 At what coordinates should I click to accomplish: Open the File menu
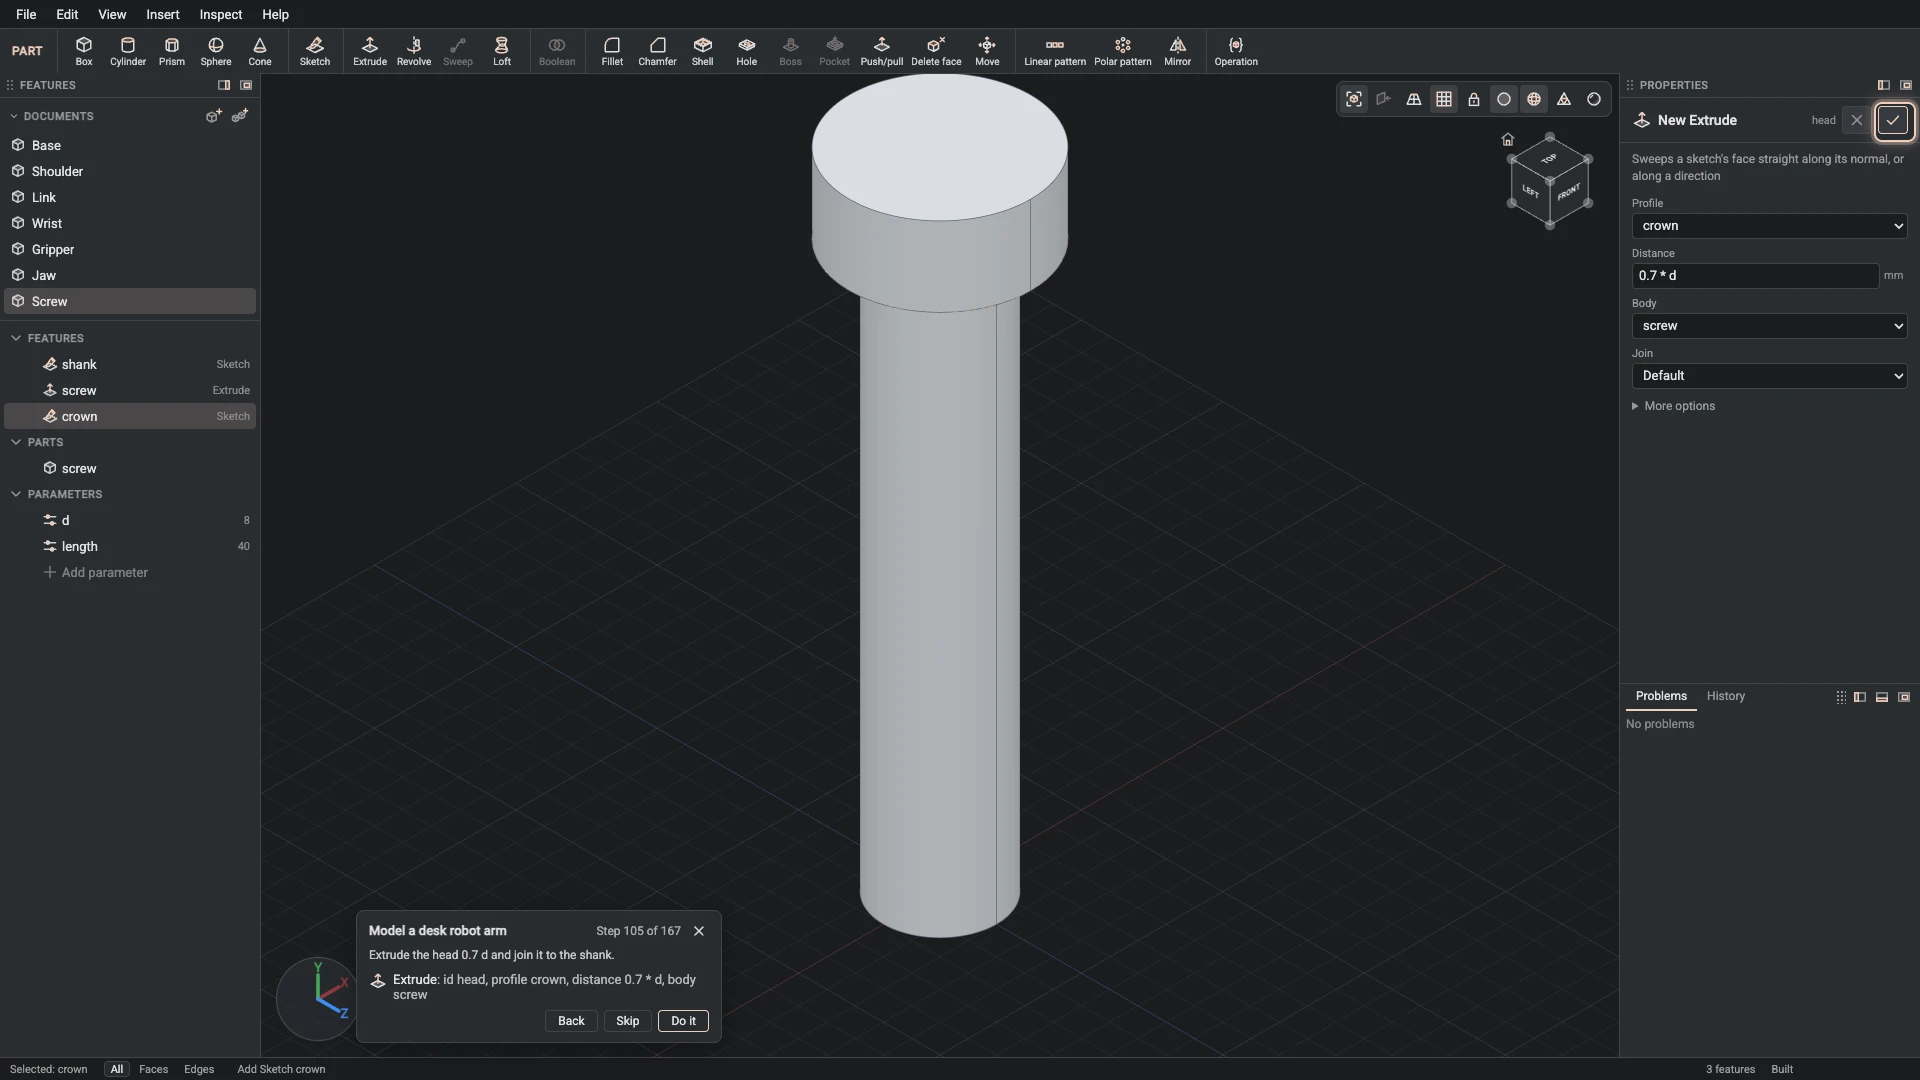coord(26,14)
